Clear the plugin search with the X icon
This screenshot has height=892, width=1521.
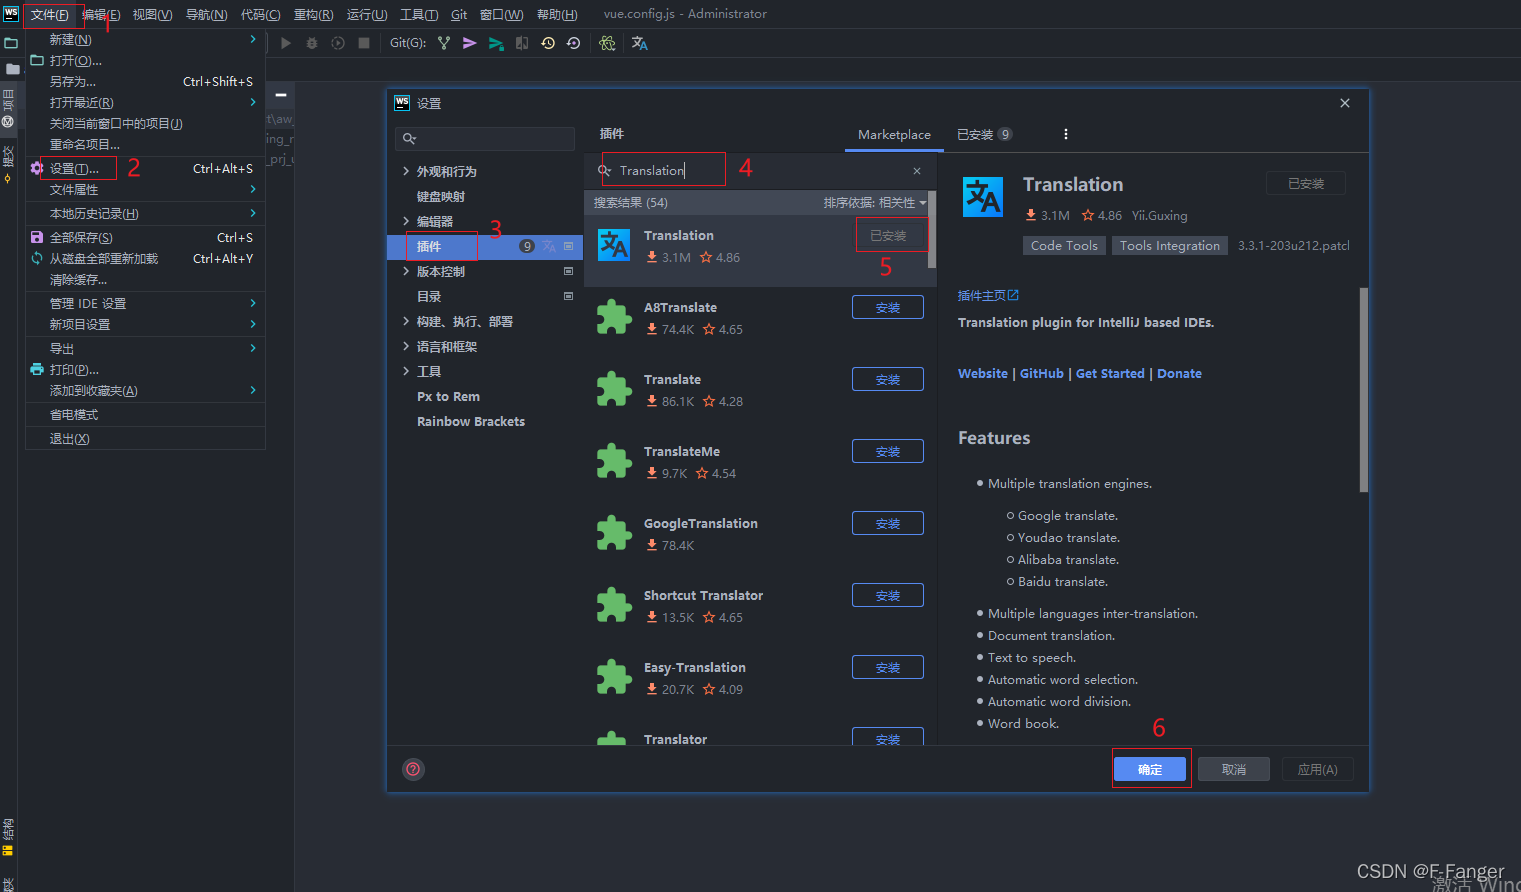pos(917,171)
